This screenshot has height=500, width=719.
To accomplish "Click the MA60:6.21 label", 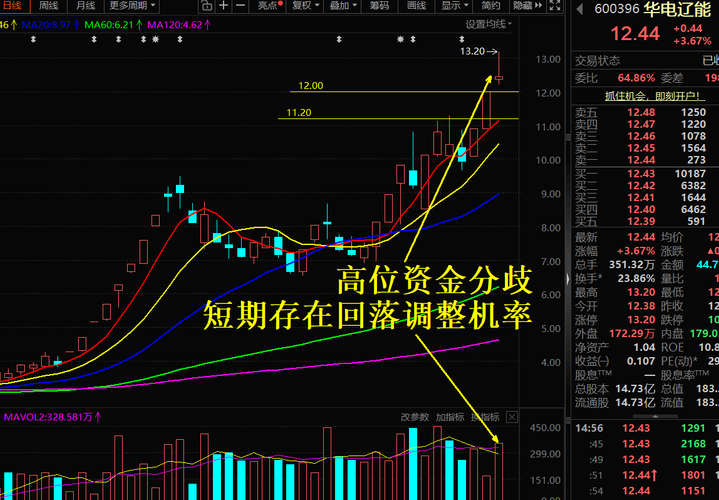I will tap(112, 25).
